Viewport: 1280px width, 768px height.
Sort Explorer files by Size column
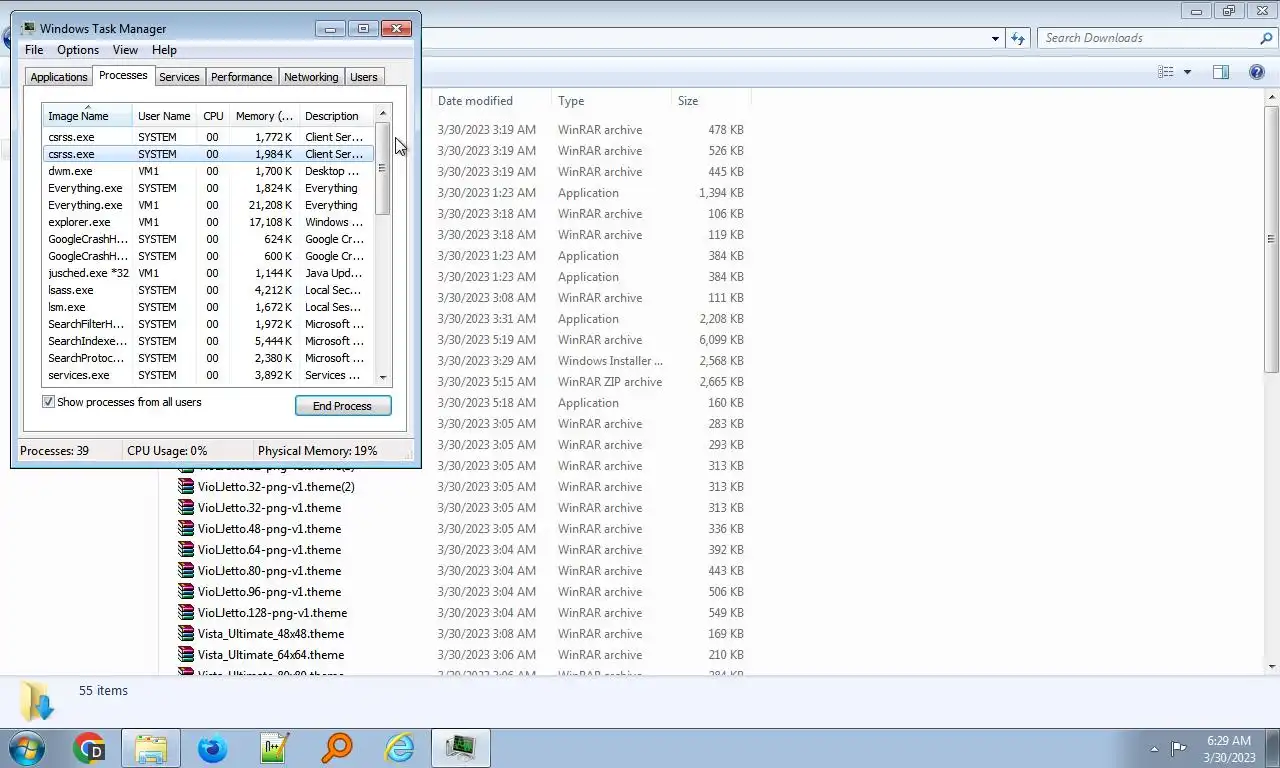click(x=711, y=101)
